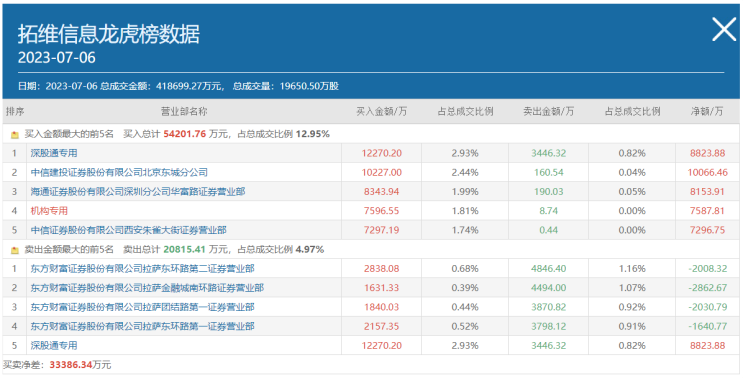Image resolution: width=743 pixels, height=379 pixels.
Task: Click the 排序 column header
Action: tap(15, 112)
